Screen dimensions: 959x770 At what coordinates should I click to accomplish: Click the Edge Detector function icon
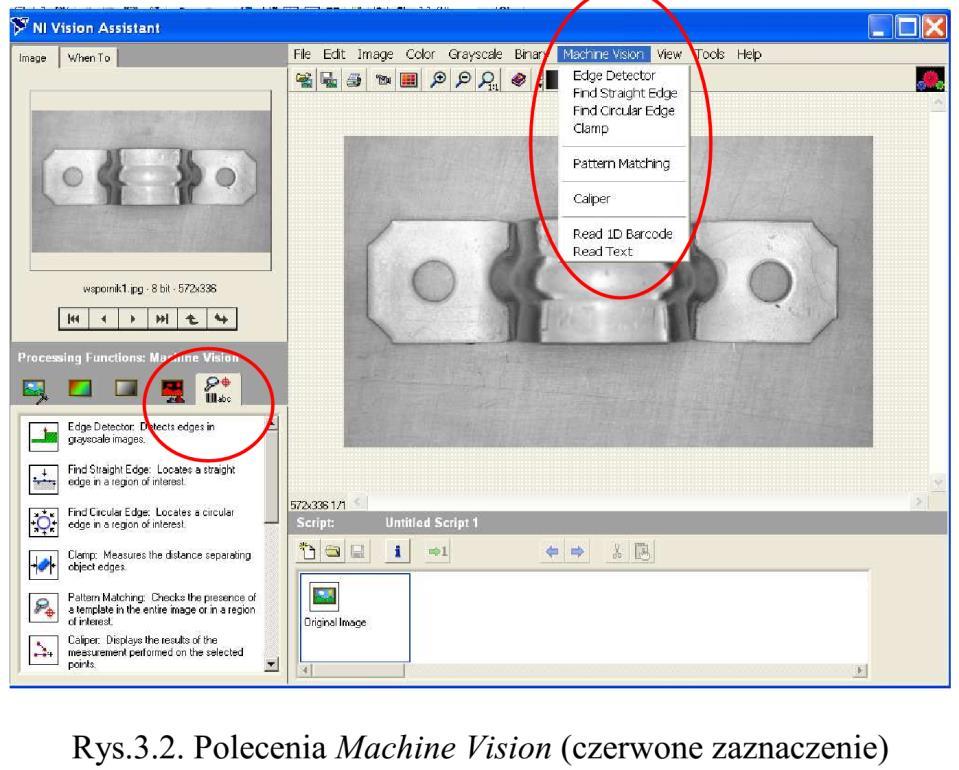pos(43,436)
